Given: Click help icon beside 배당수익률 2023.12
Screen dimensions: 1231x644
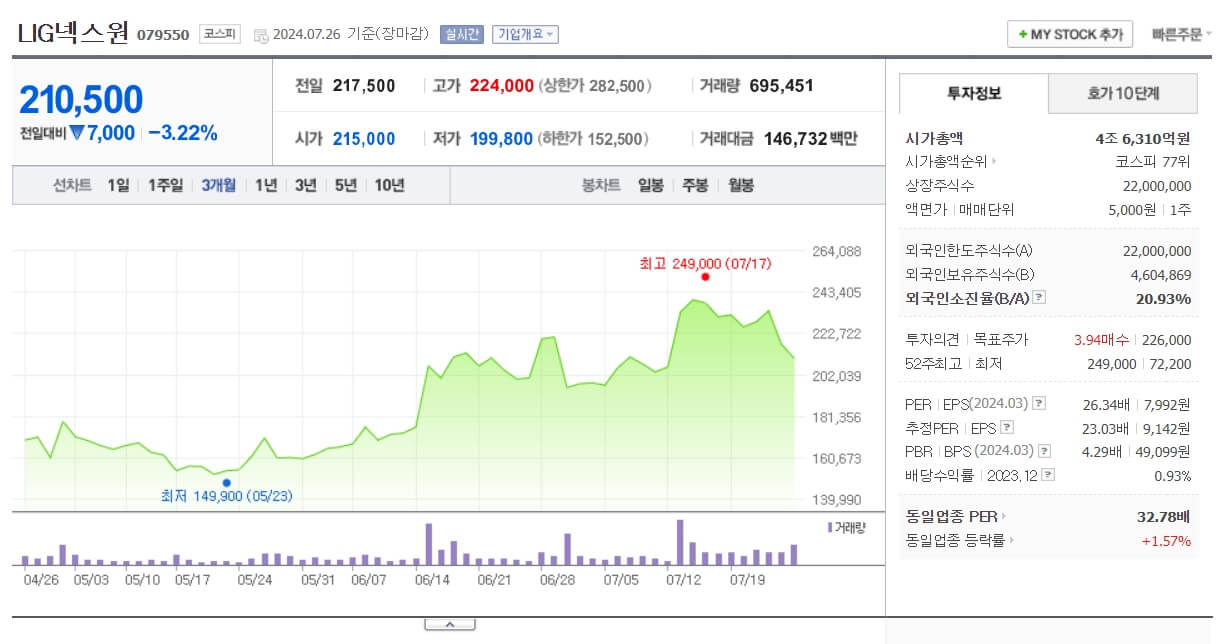Looking at the screenshot, I should click(1048, 476).
